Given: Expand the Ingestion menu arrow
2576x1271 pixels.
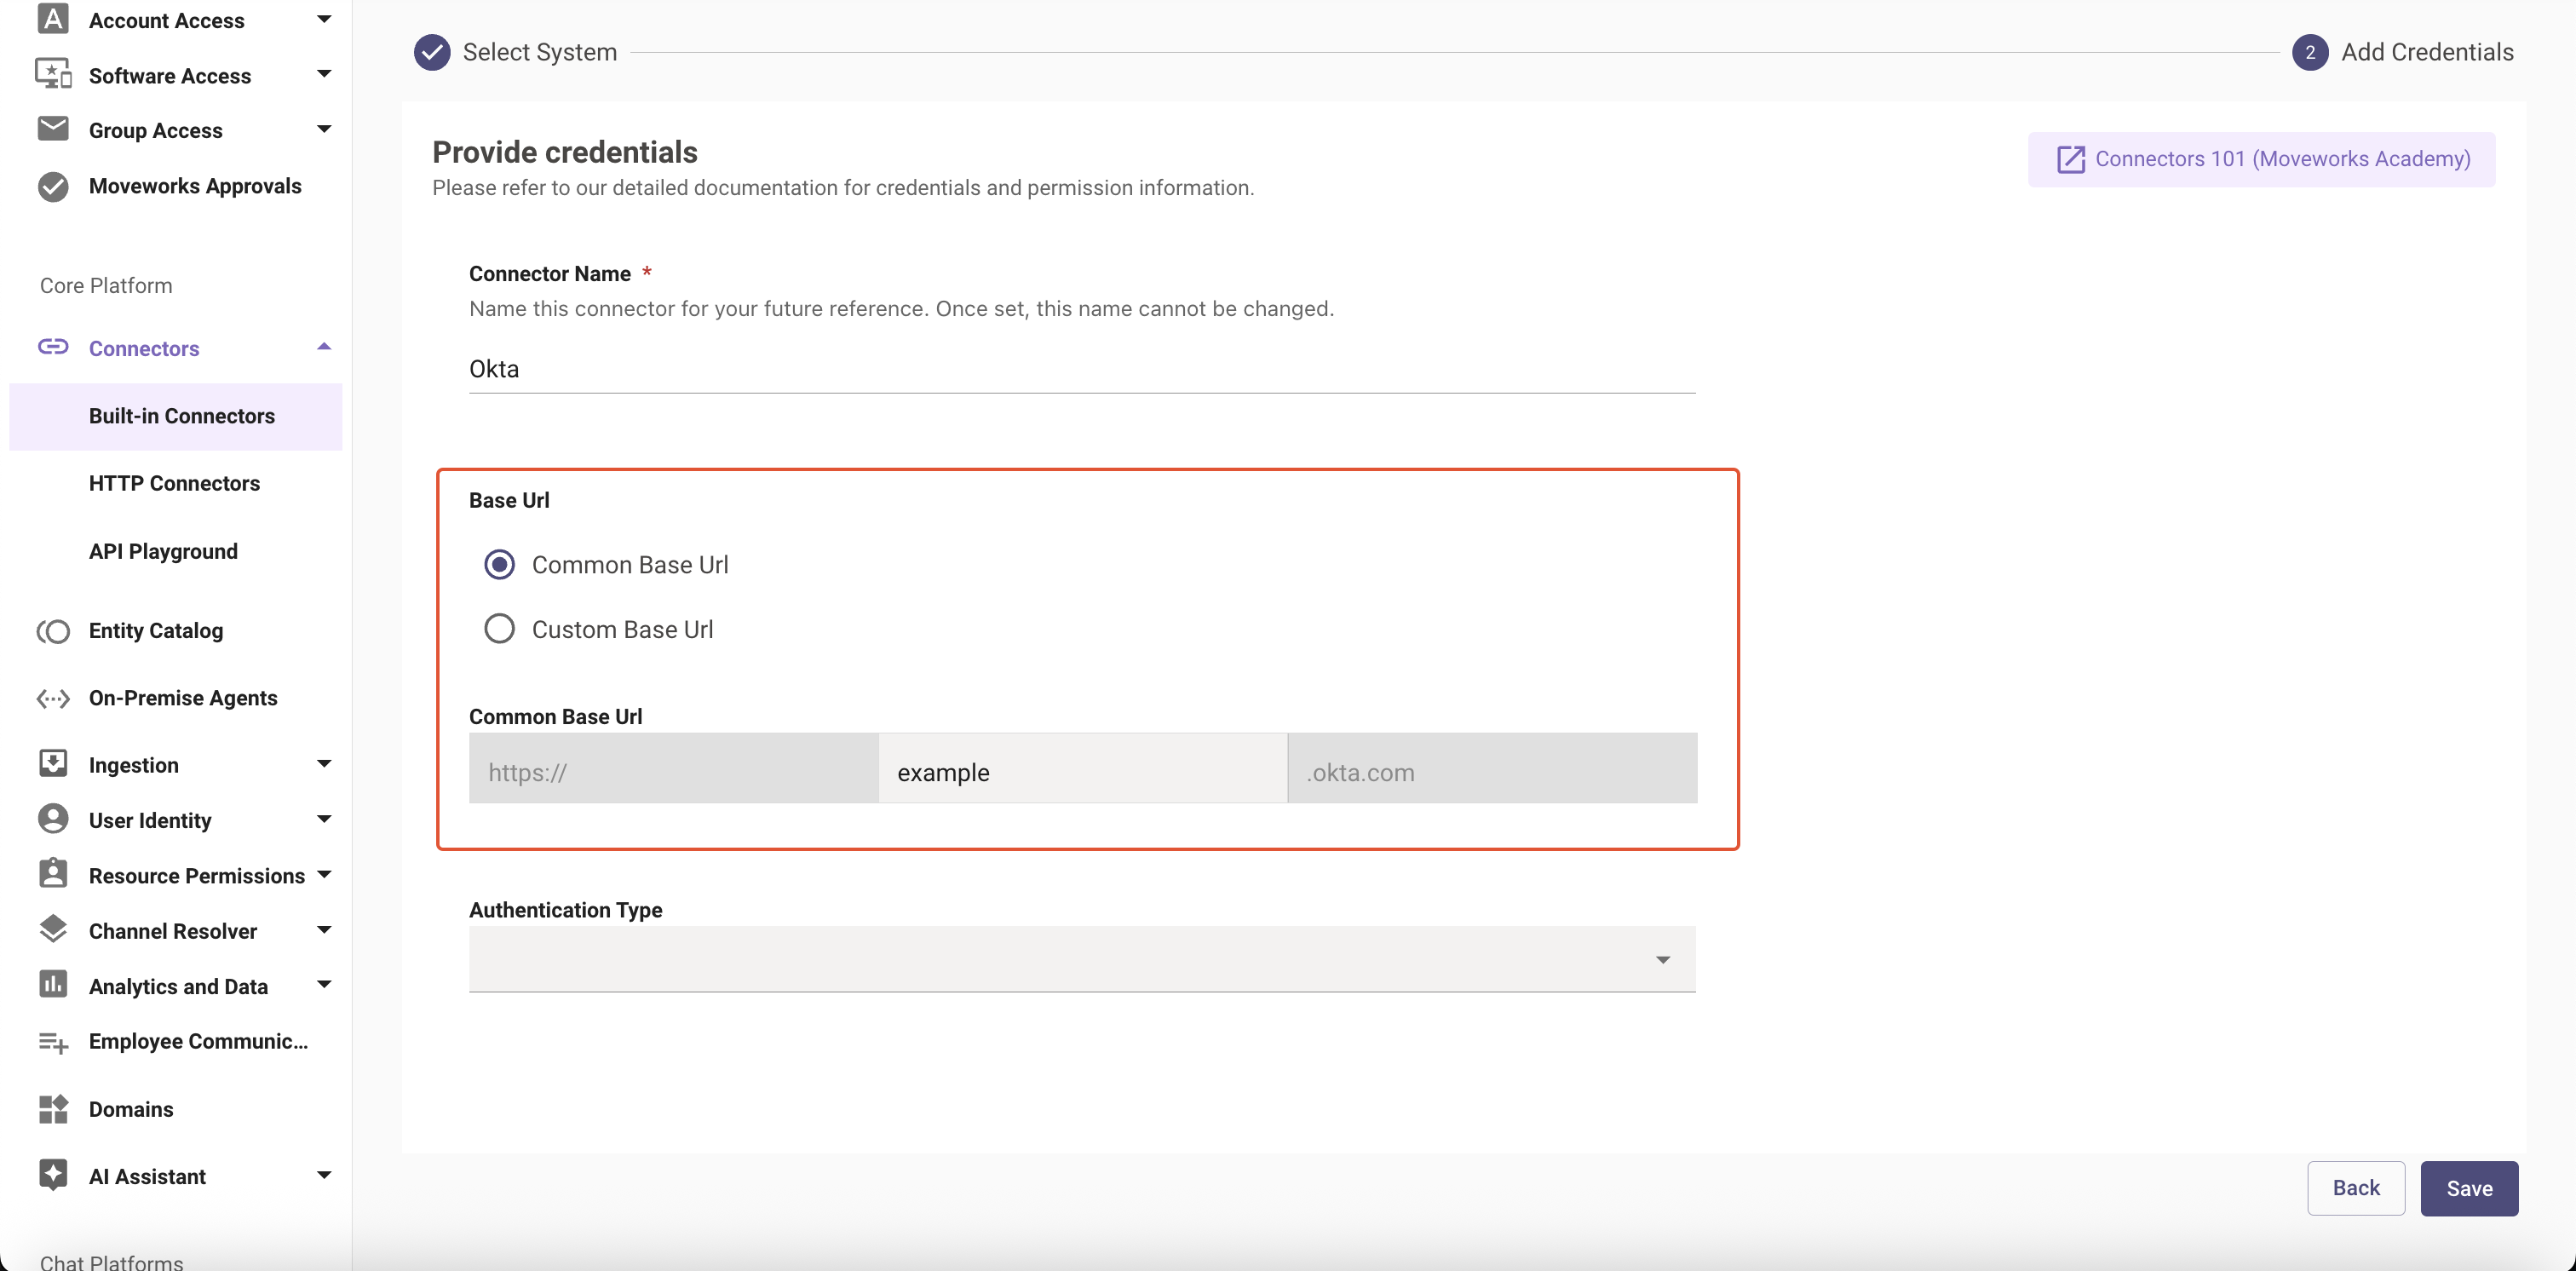Looking at the screenshot, I should click(324, 764).
